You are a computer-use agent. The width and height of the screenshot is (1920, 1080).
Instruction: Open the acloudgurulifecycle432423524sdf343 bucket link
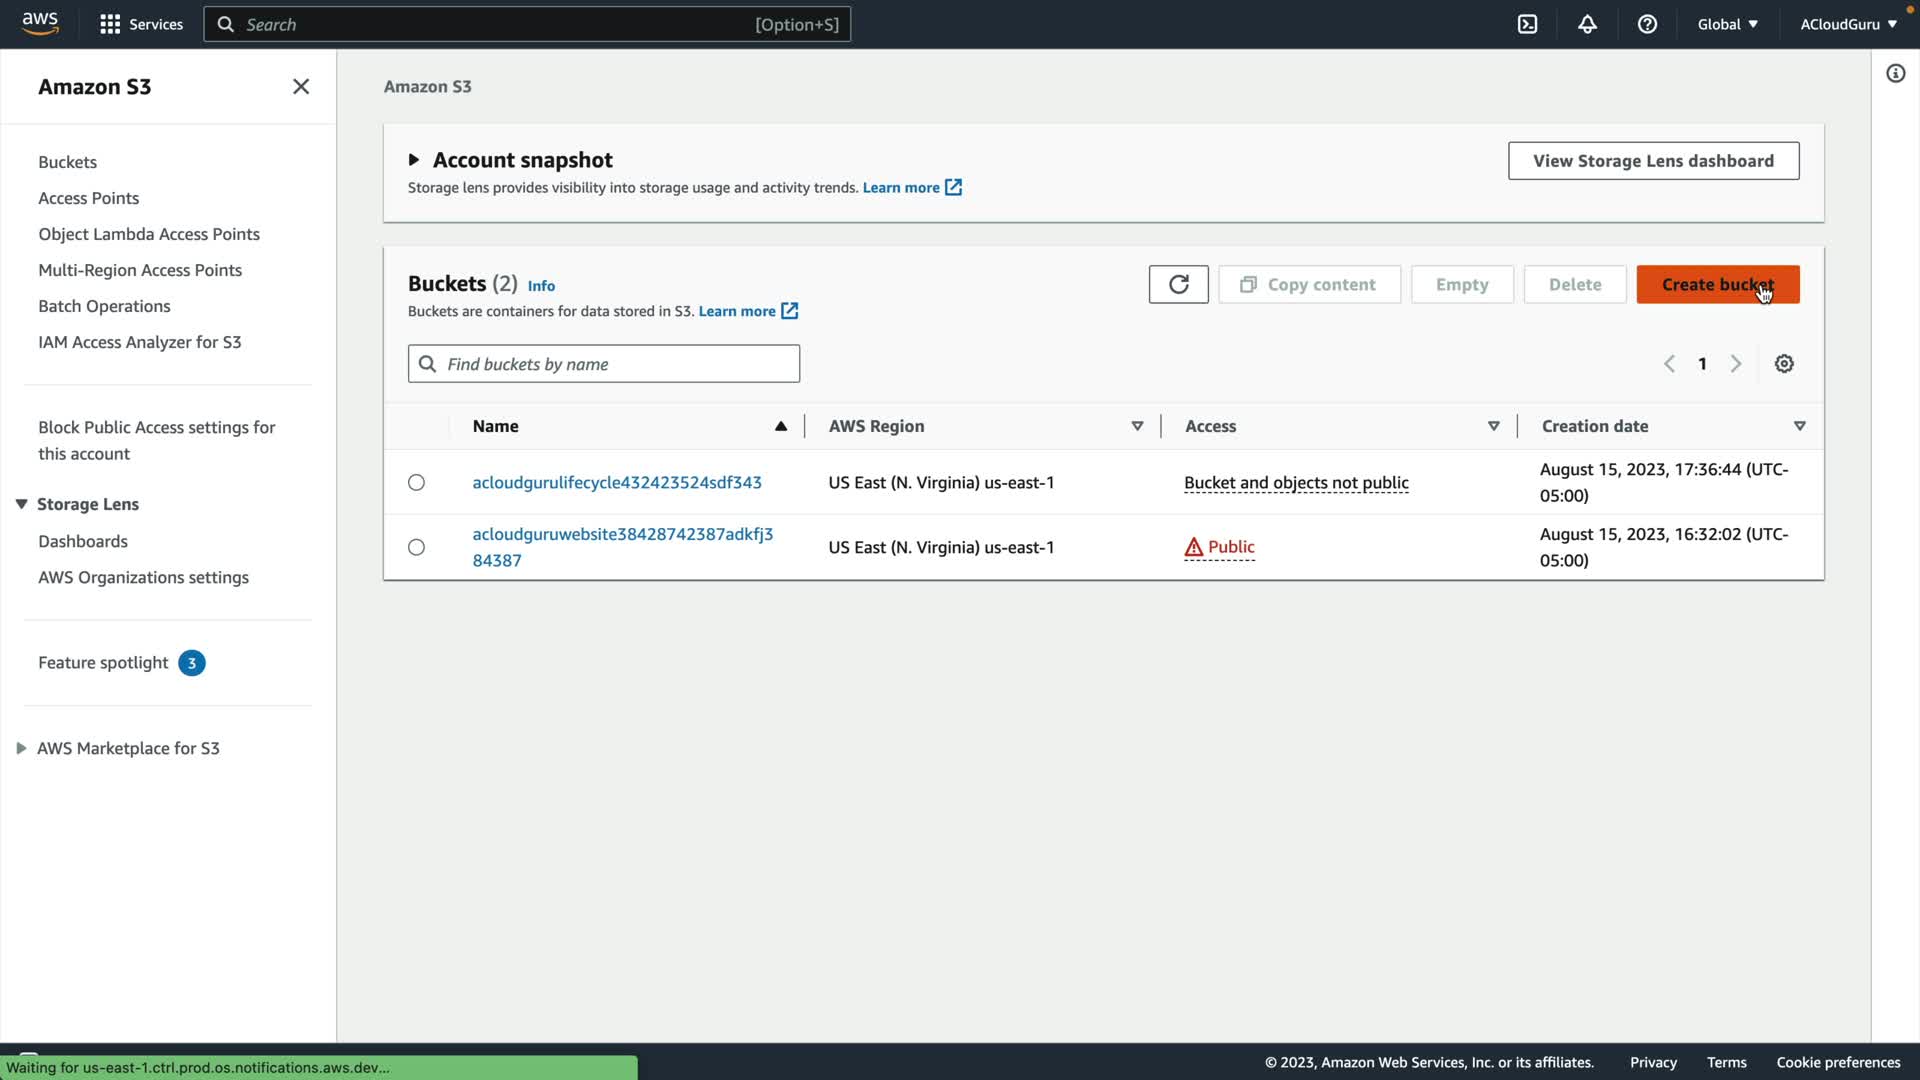(x=616, y=482)
